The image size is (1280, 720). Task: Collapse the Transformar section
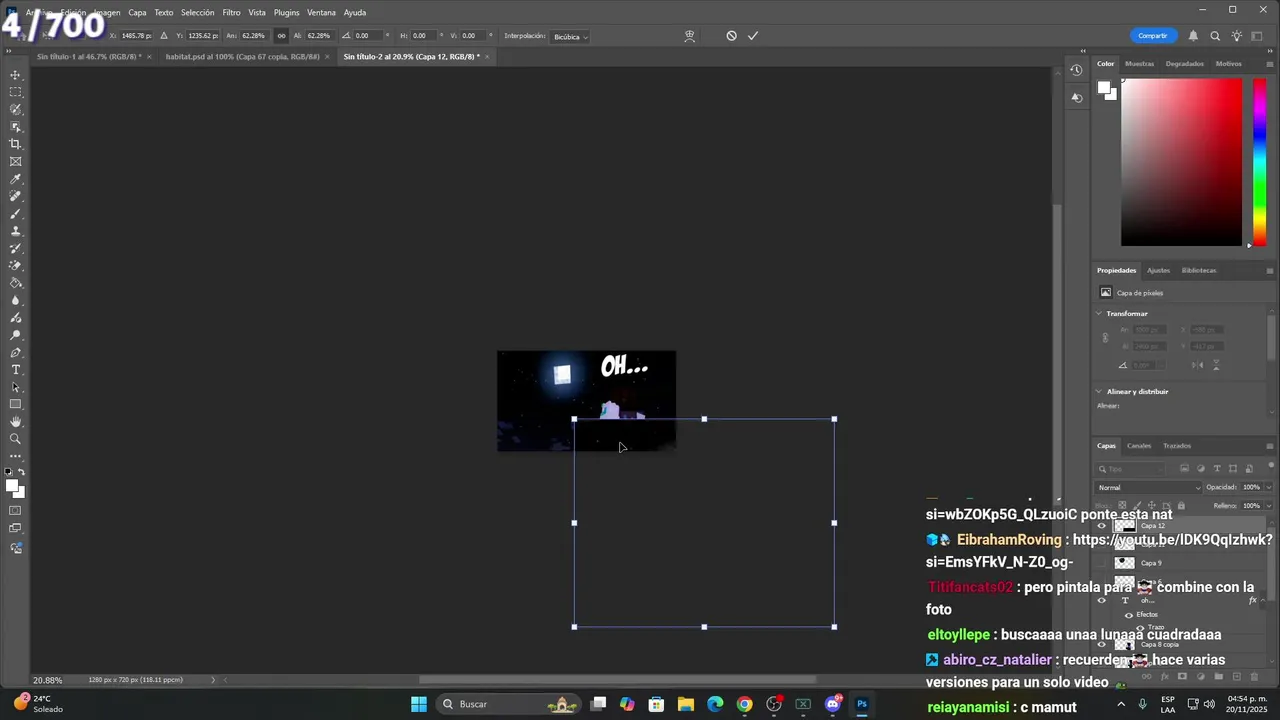(1099, 314)
